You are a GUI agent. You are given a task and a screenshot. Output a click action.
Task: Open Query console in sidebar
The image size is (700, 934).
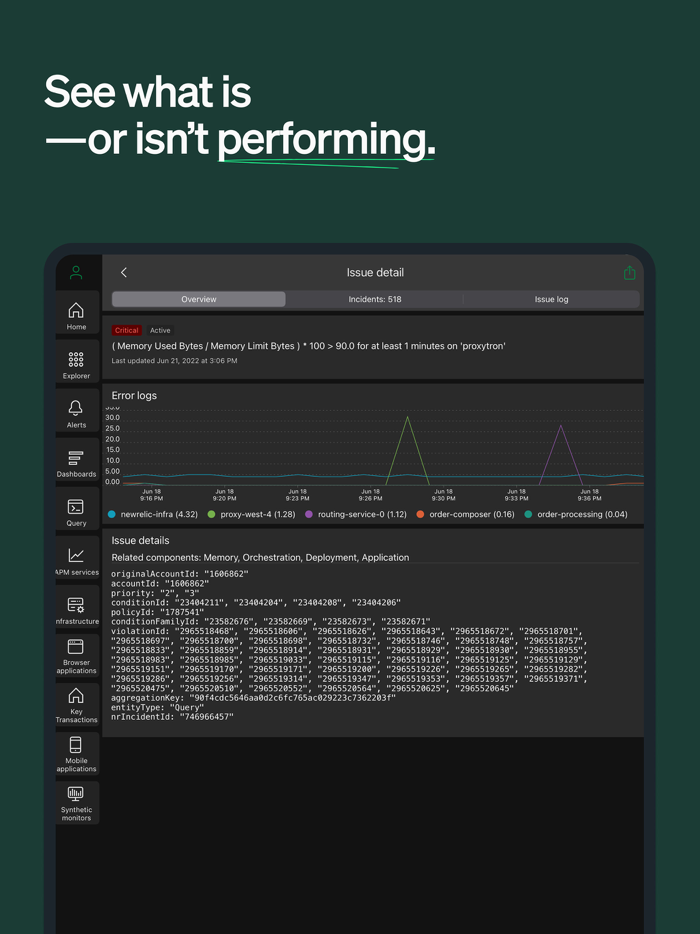[76, 509]
